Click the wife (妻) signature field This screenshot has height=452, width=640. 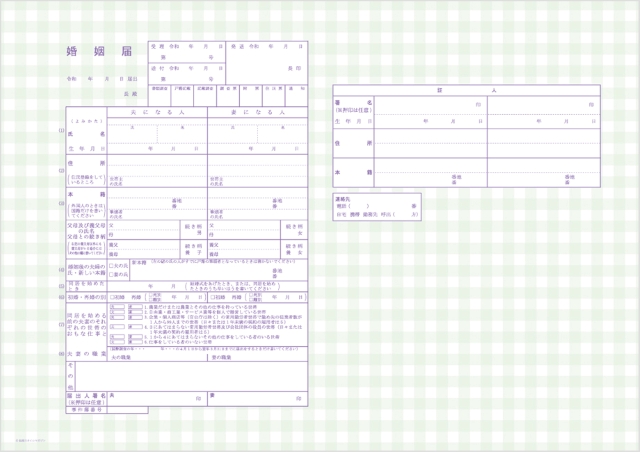(x=258, y=399)
